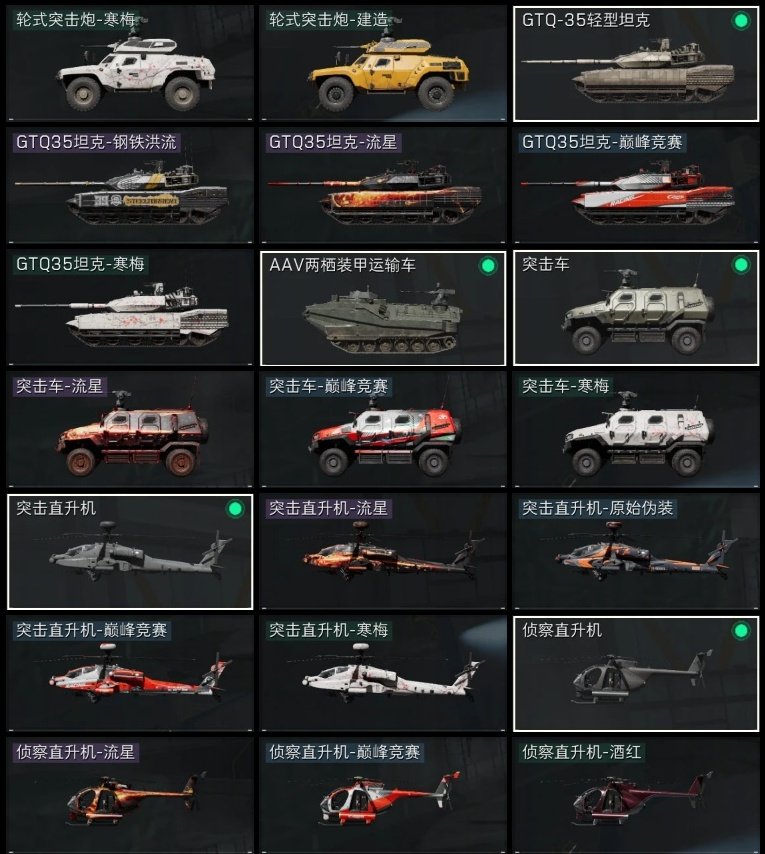Choose the 侦察直升机-酒红 wine-red skin

click(636, 795)
